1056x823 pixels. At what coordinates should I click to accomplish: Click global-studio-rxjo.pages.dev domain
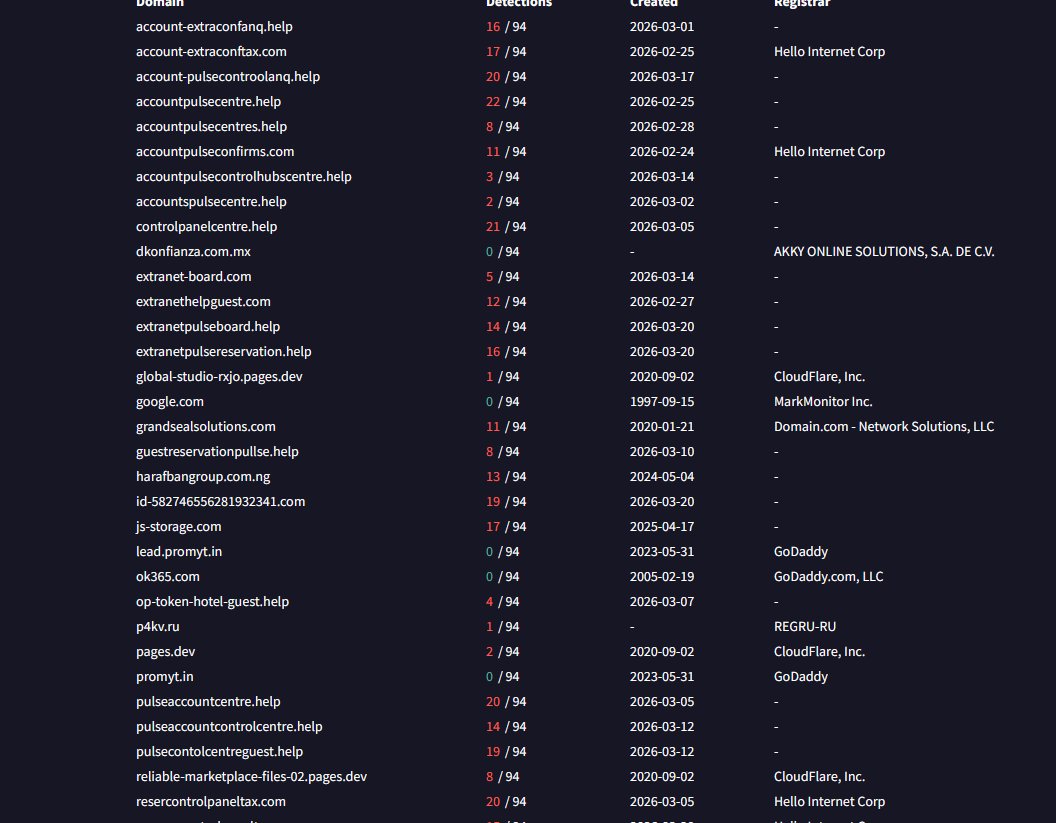(219, 376)
